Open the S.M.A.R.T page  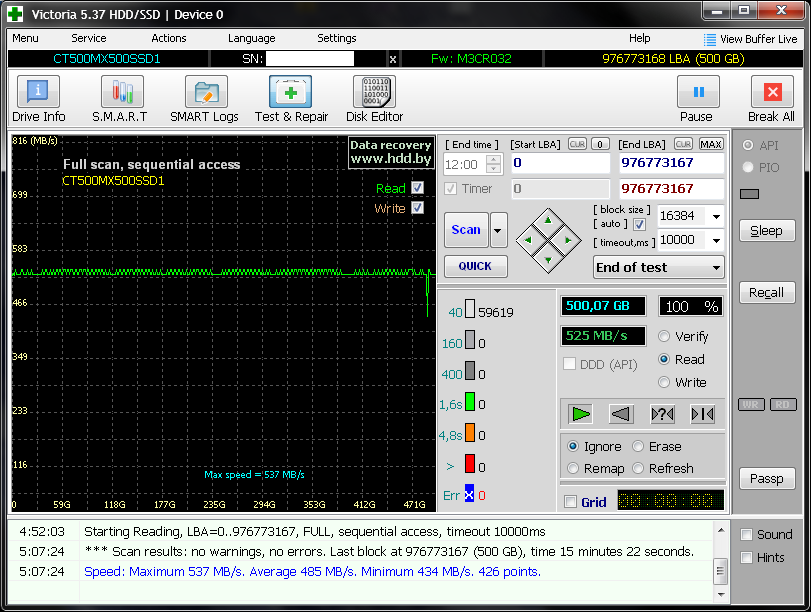[120, 99]
